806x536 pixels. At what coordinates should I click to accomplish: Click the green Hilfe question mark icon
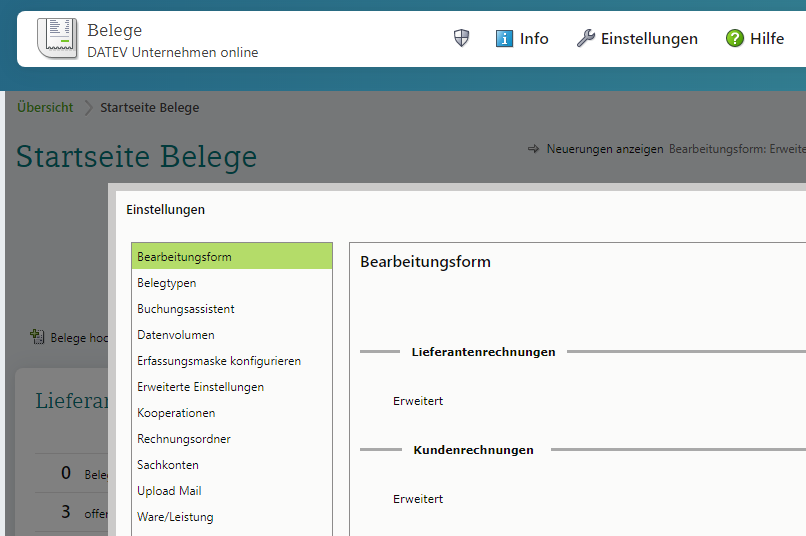tap(735, 38)
